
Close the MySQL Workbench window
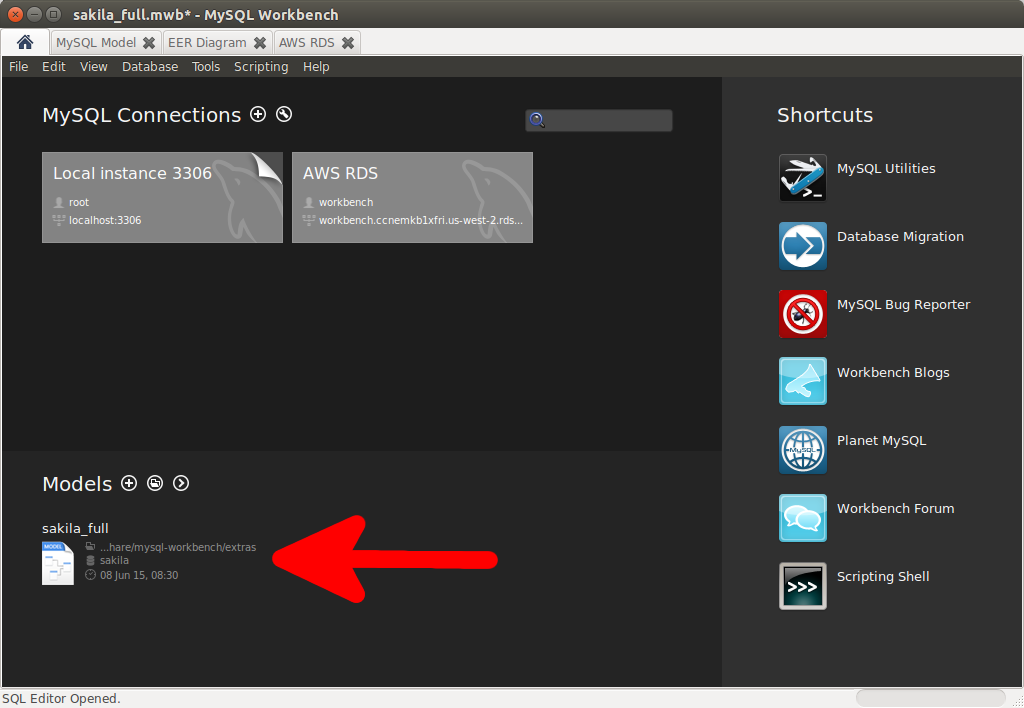tap(16, 14)
